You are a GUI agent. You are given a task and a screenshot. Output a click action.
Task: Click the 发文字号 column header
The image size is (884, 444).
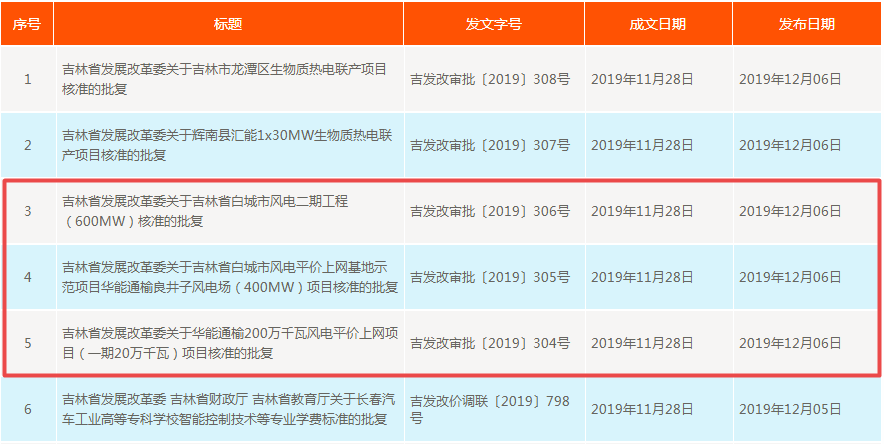pyautogui.click(x=494, y=24)
